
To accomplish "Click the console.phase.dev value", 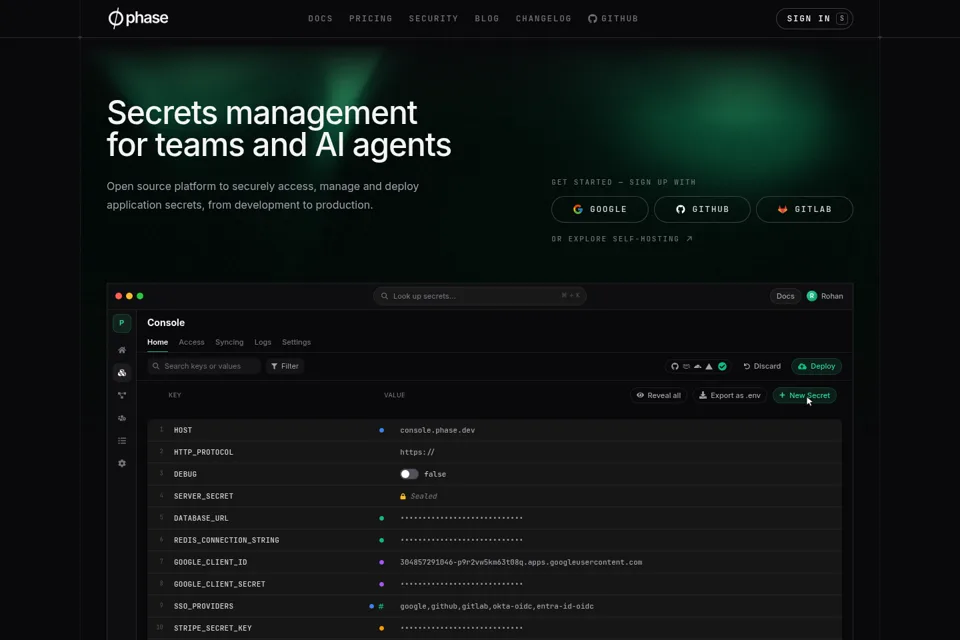I will (437, 430).
